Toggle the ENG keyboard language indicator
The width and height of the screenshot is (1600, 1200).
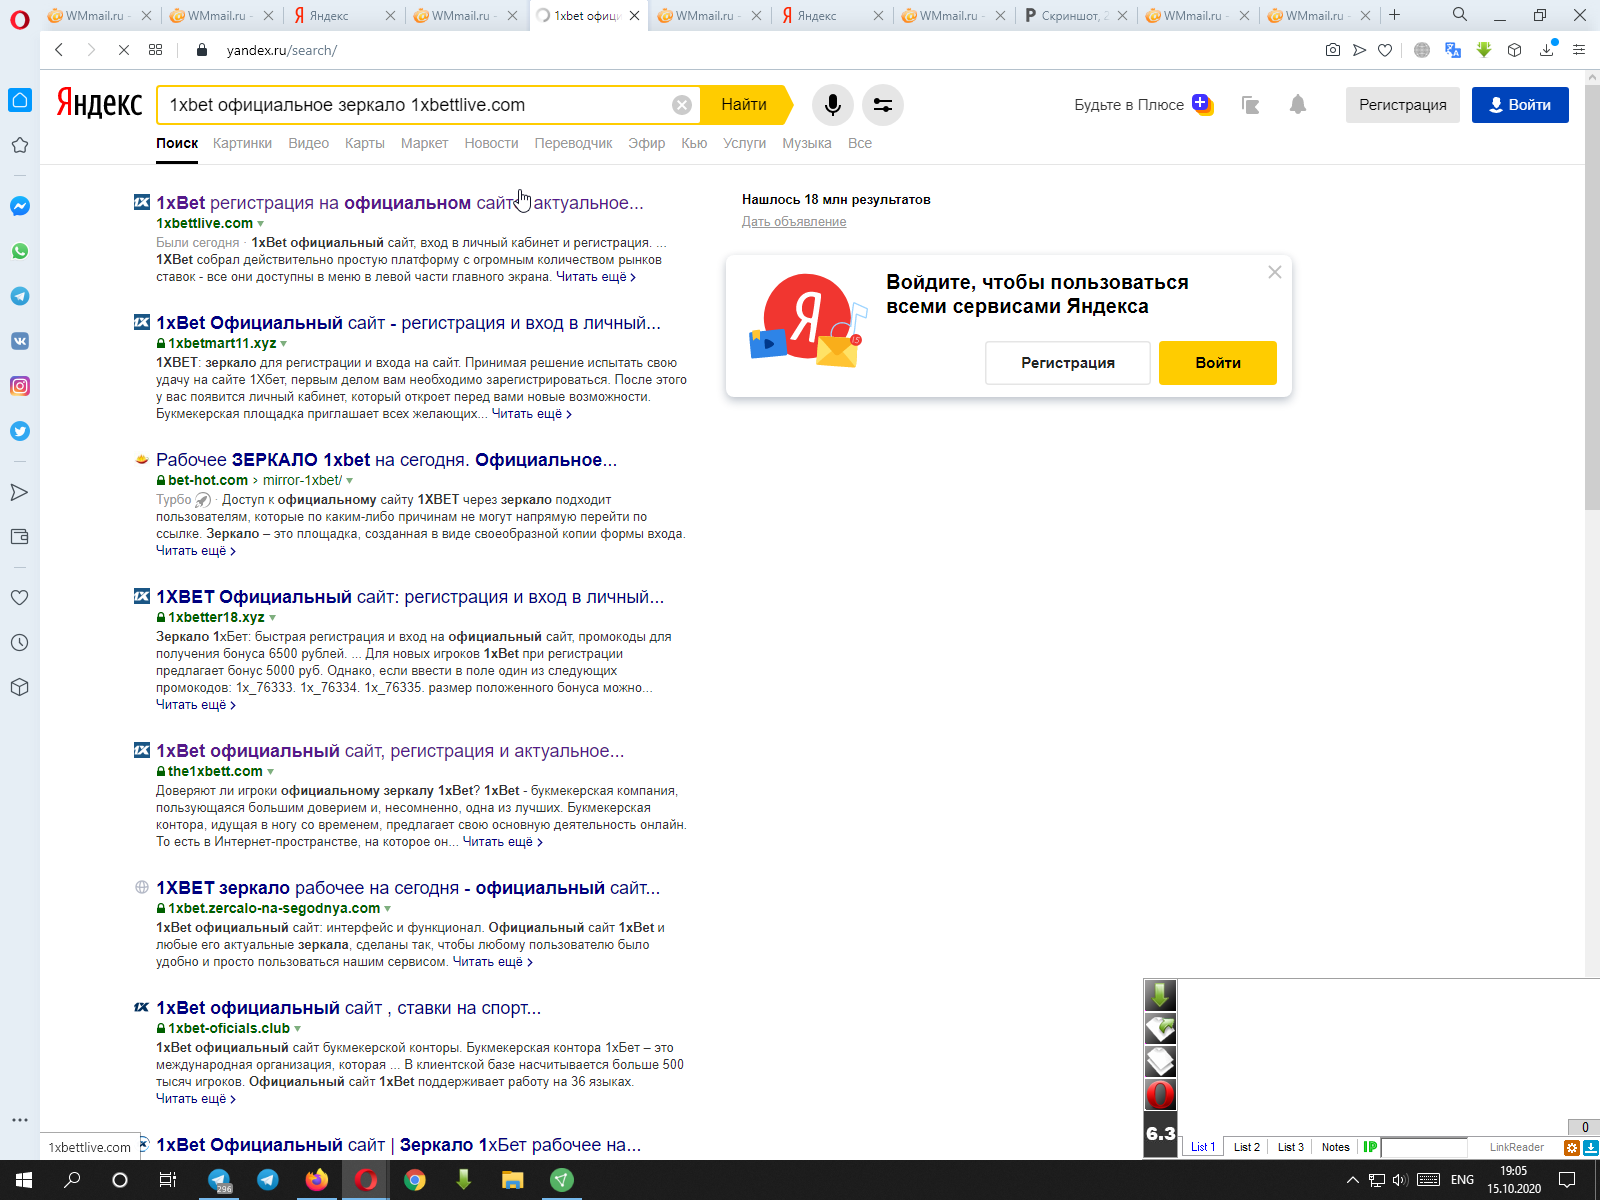pyautogui.click(x=1462, y=1180)
